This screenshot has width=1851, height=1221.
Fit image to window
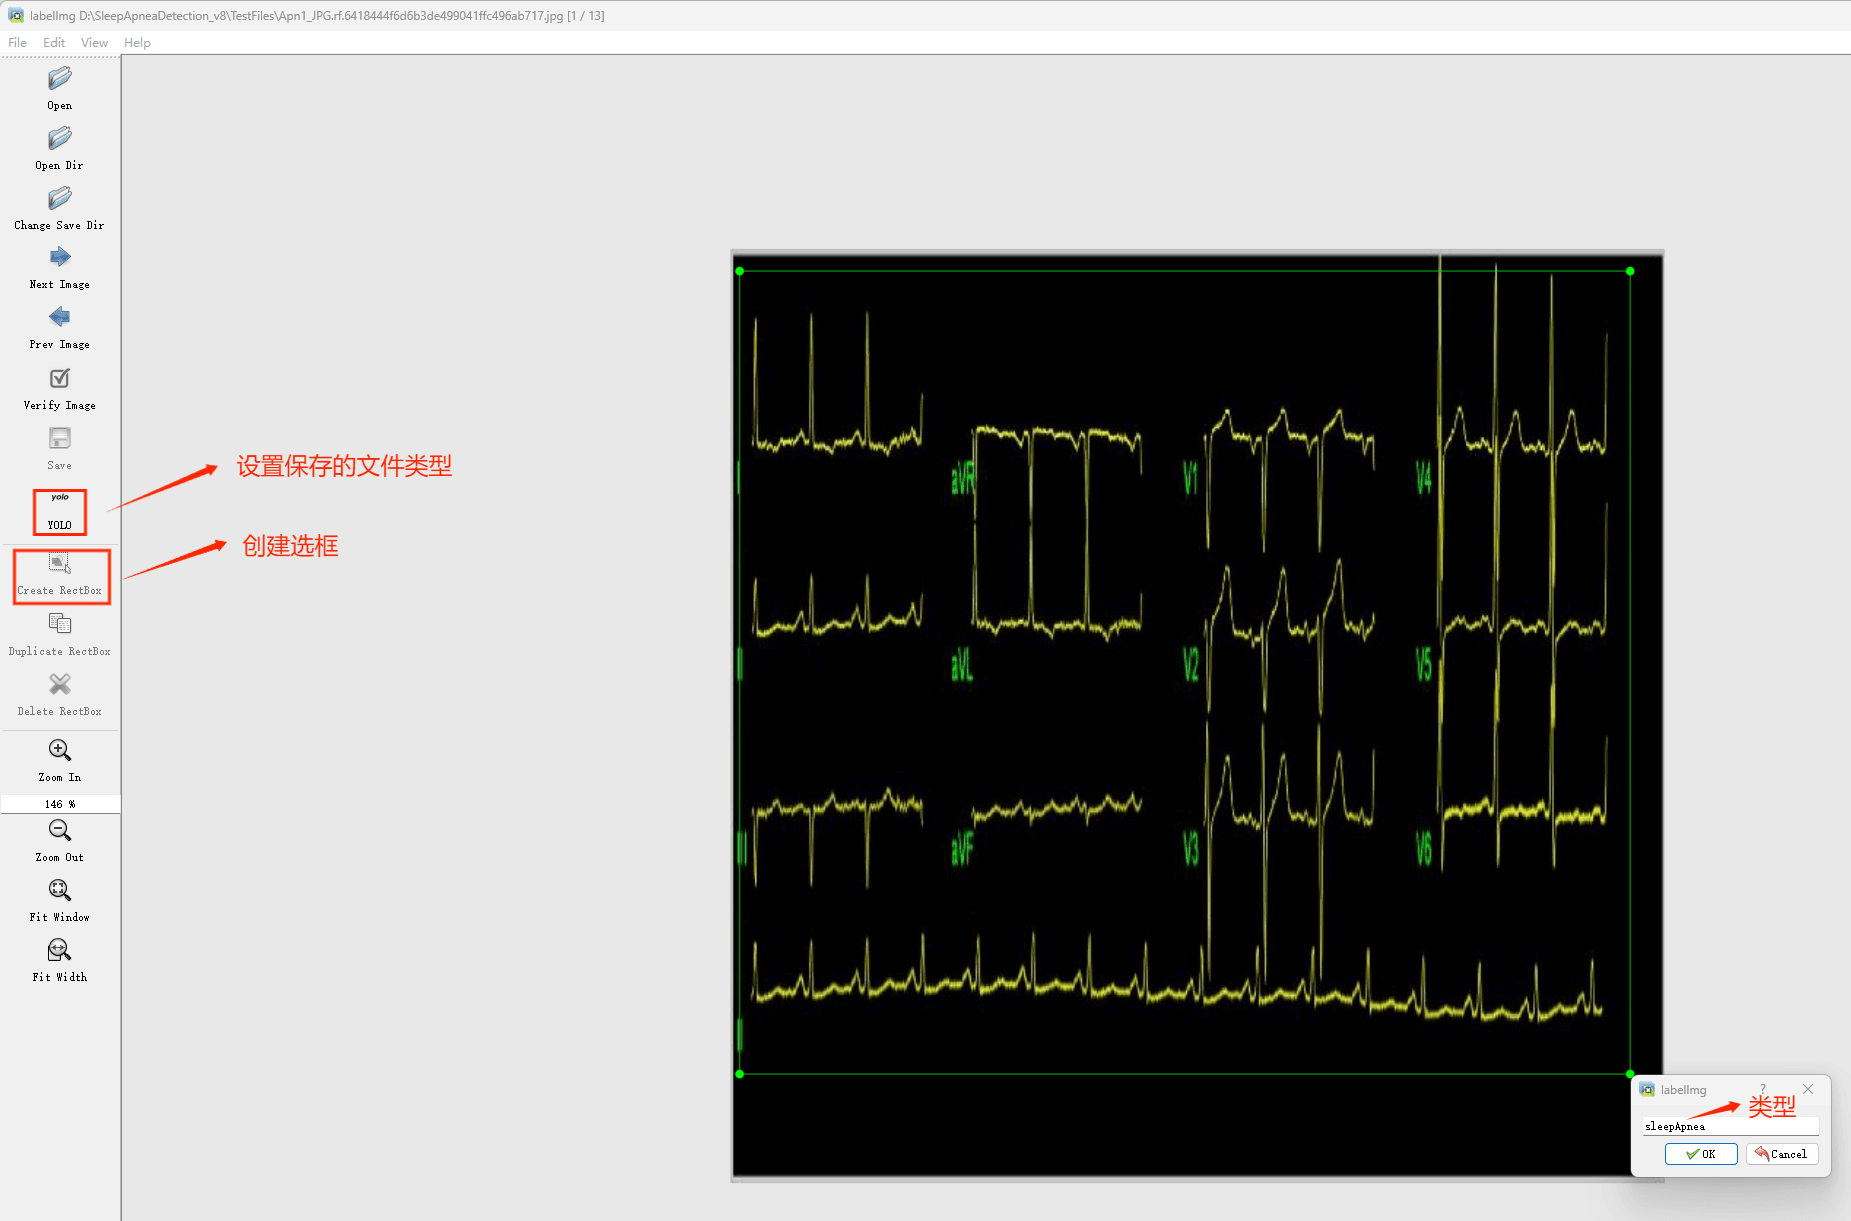click(60, 891)
